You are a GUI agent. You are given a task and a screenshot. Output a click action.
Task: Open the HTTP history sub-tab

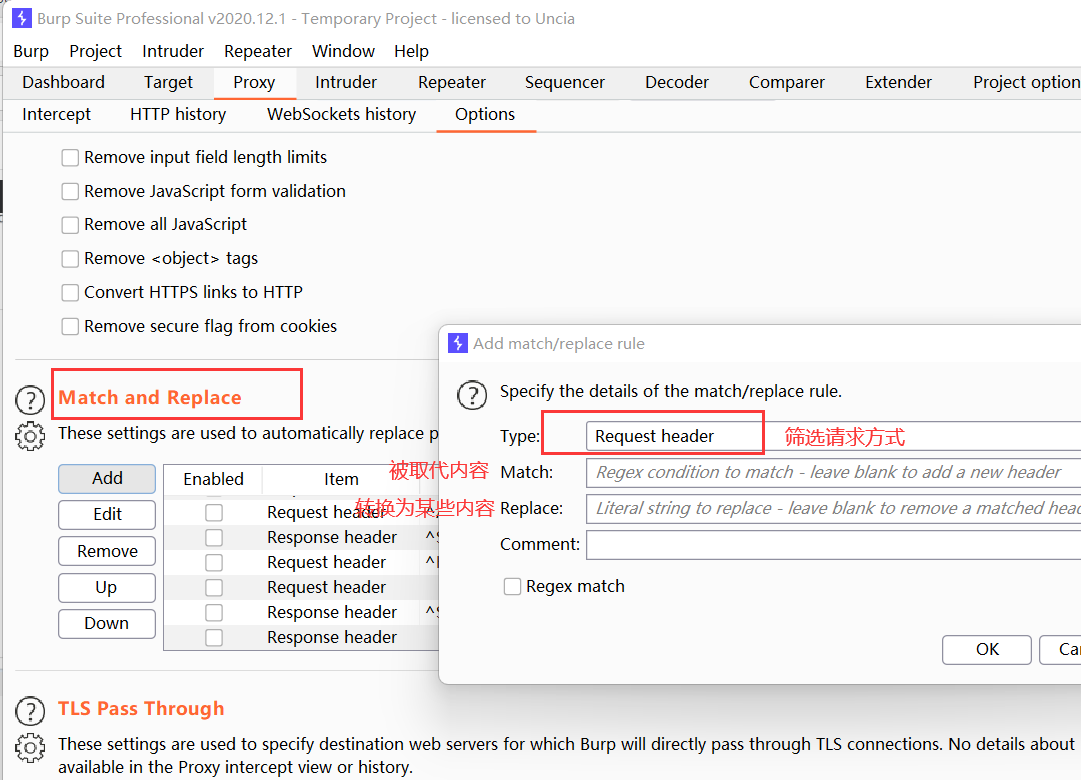(x=178, y=114)
